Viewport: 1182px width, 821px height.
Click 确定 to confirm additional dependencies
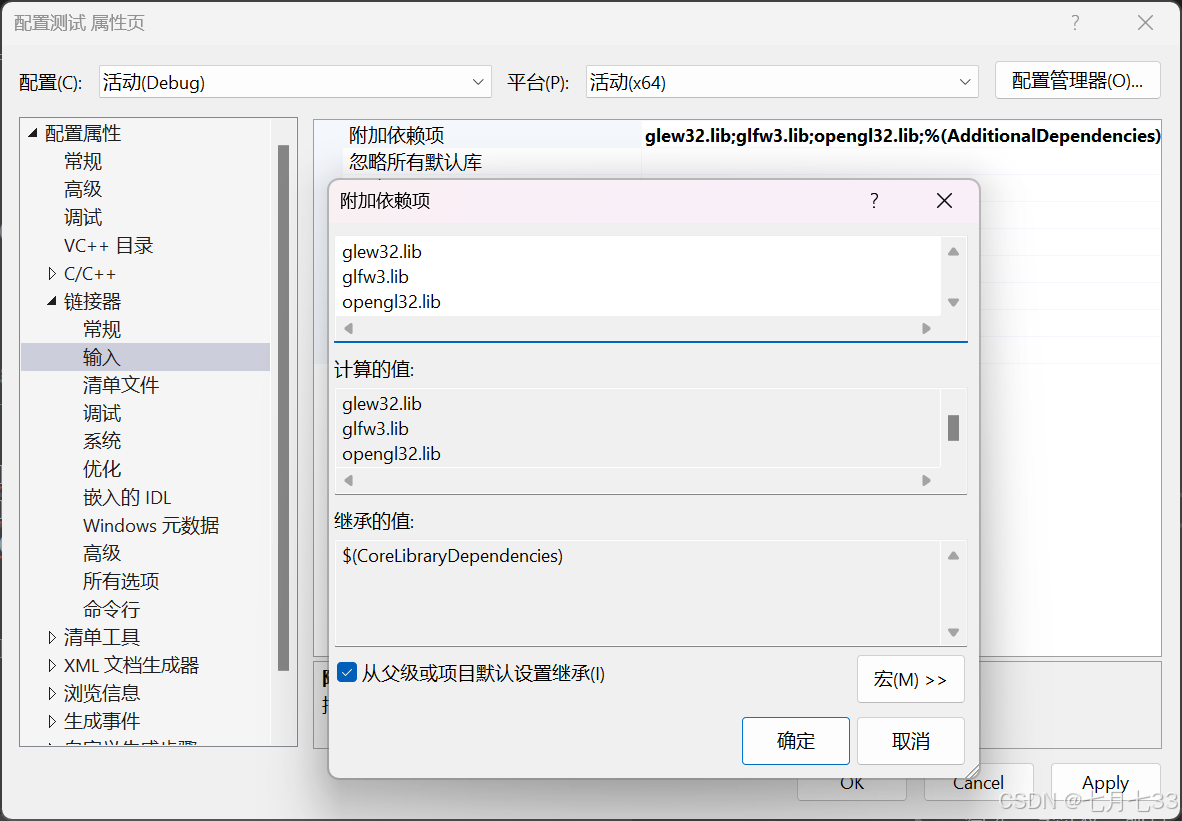pyautogui.click(x=795, y=741)
